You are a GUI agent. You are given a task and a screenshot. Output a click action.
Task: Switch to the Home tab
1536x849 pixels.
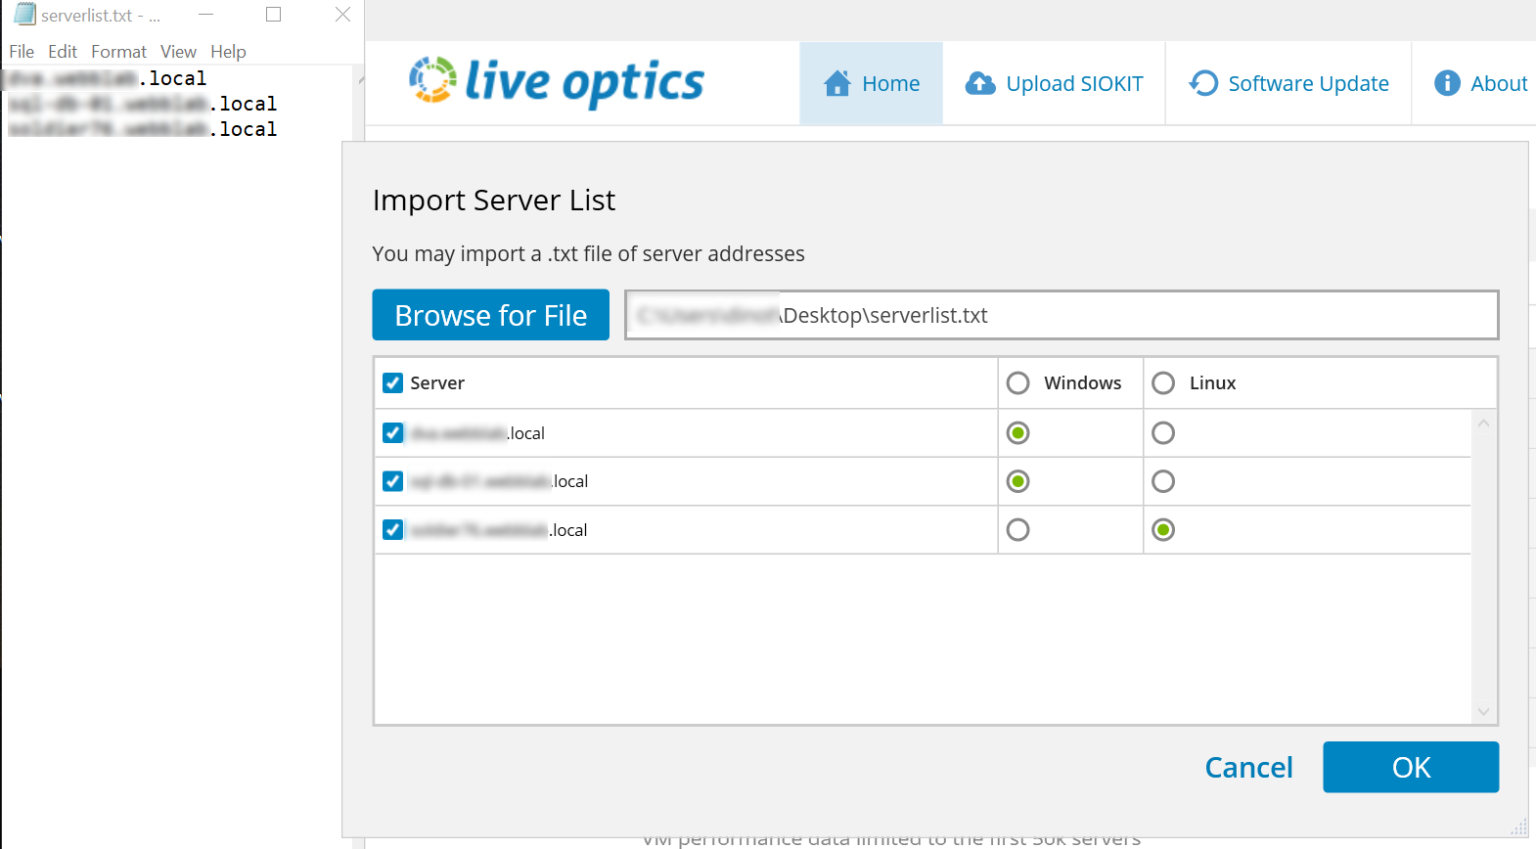click(x=870, y=83)
